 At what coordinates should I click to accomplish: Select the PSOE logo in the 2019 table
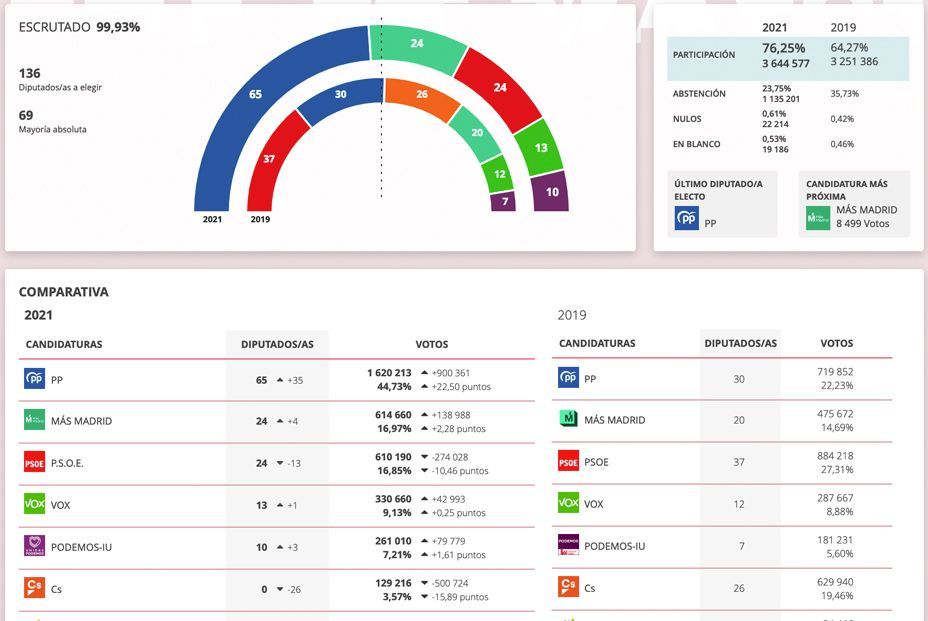[x=568, y=462]
